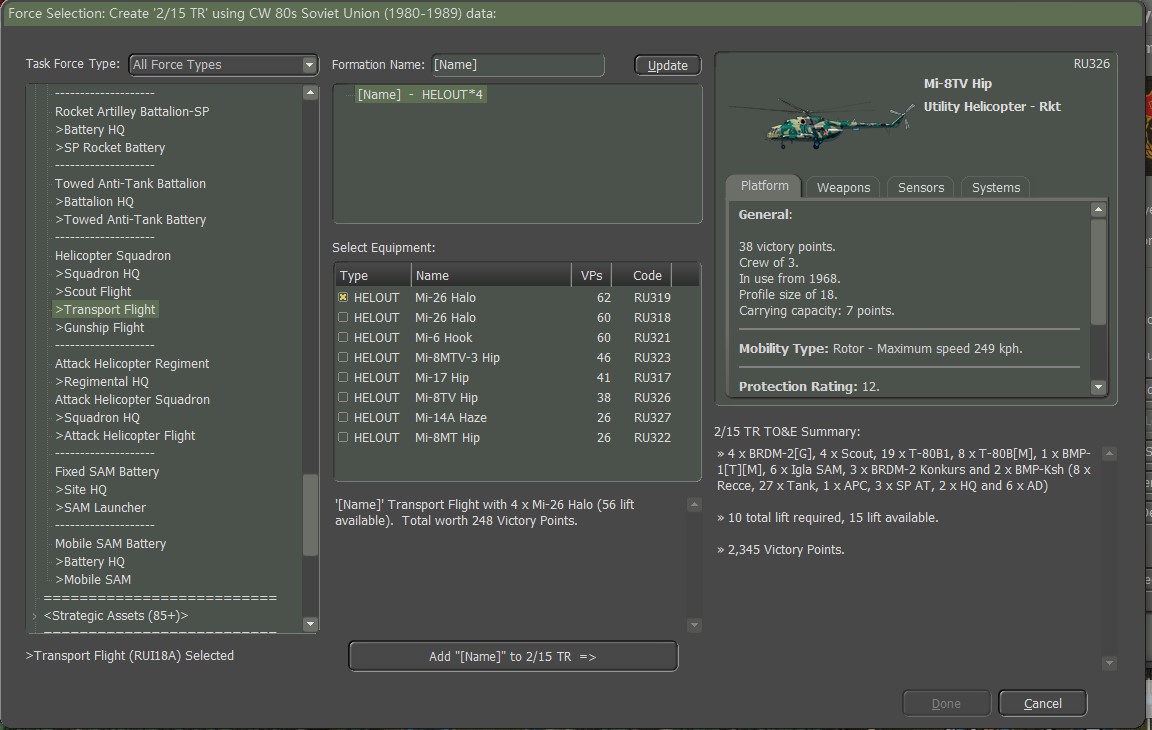Viewport: 1152px width, 730px height.
Task: Select >Scout Flight in the tree
Action: point(93,292)
